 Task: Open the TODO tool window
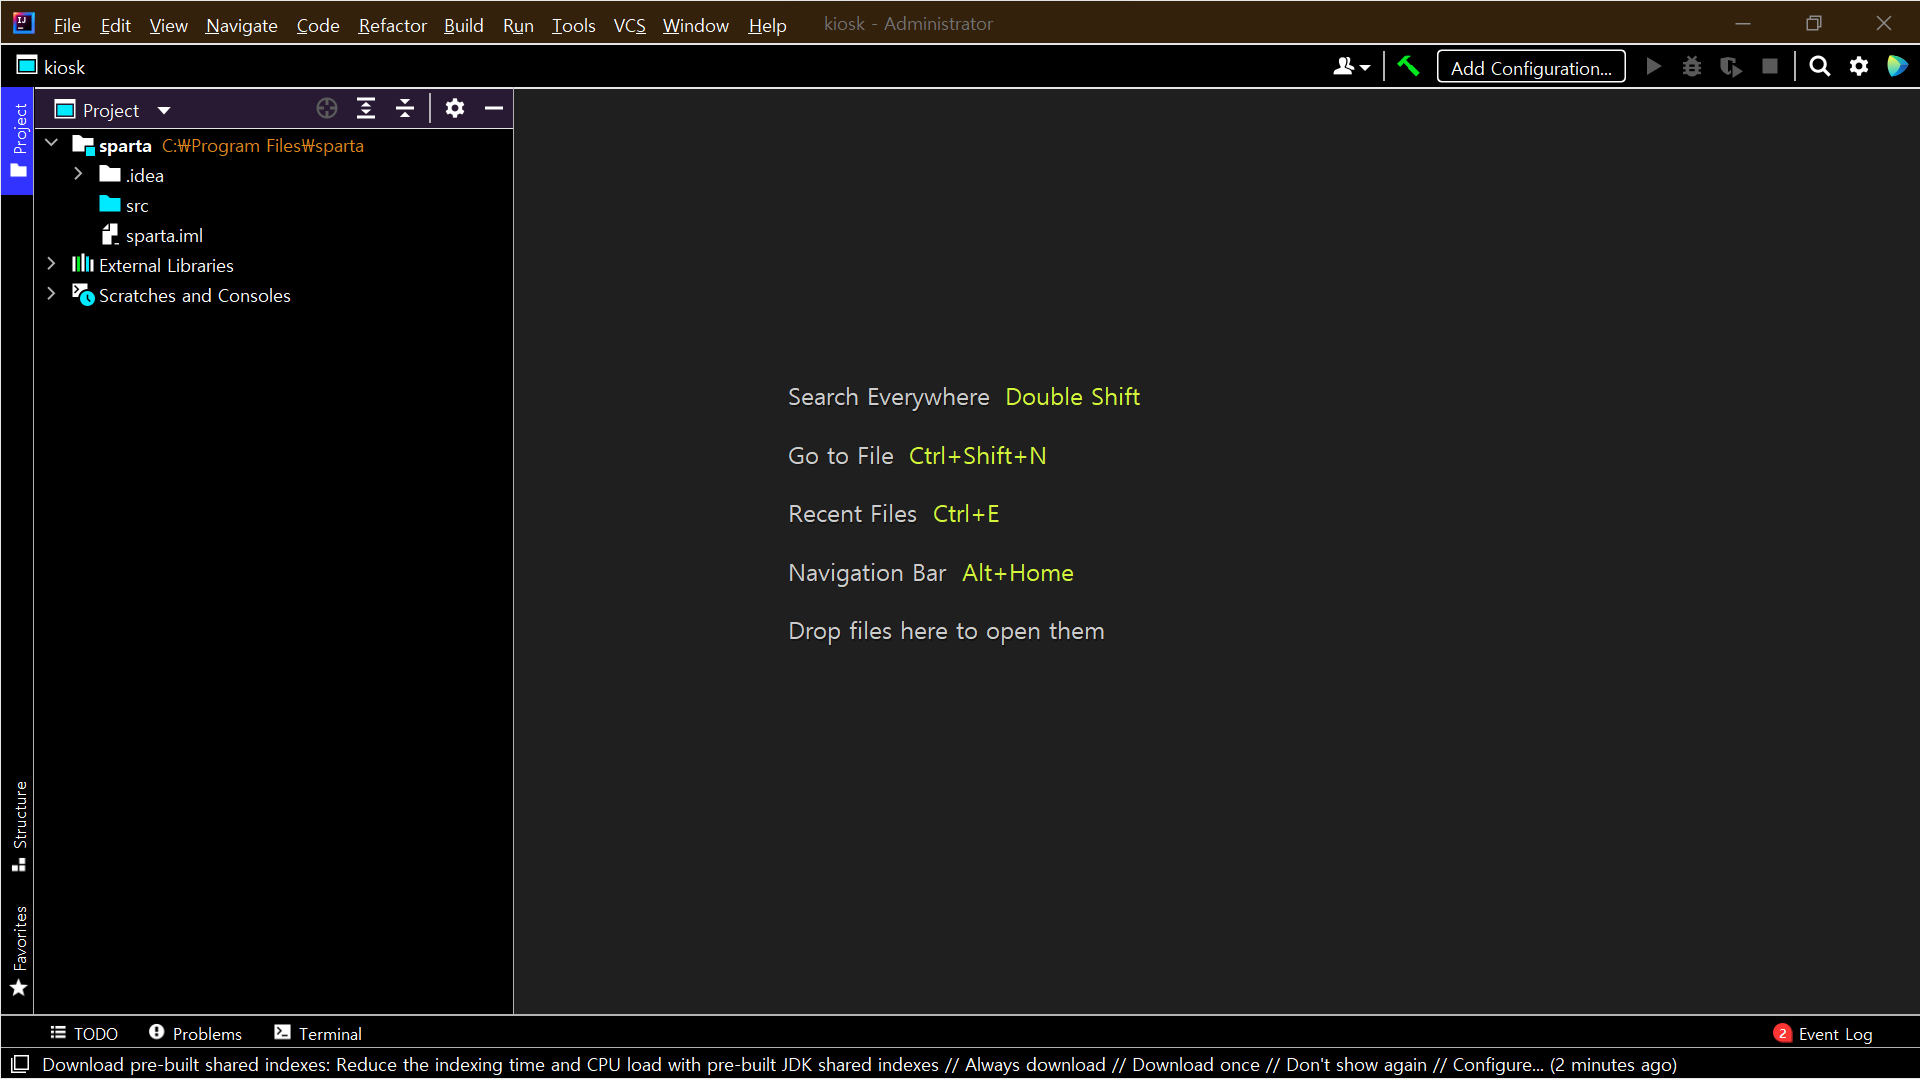(85, 1033)
